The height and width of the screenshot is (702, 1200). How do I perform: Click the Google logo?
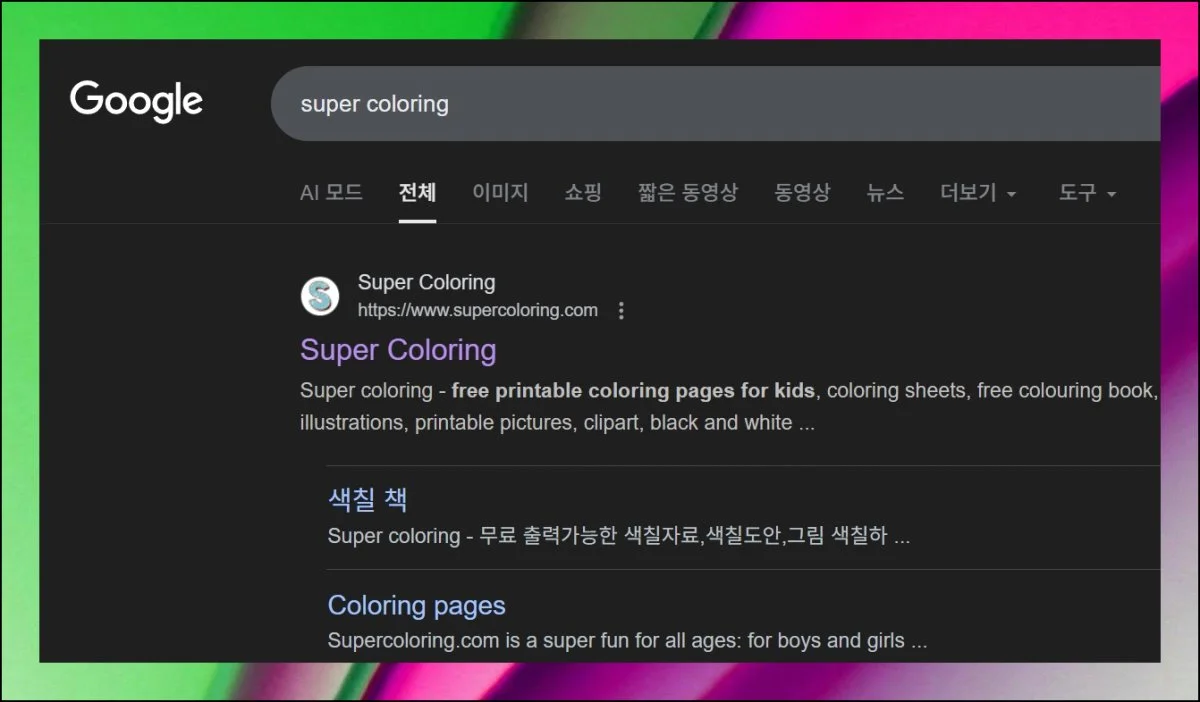(x=136, y=102)
